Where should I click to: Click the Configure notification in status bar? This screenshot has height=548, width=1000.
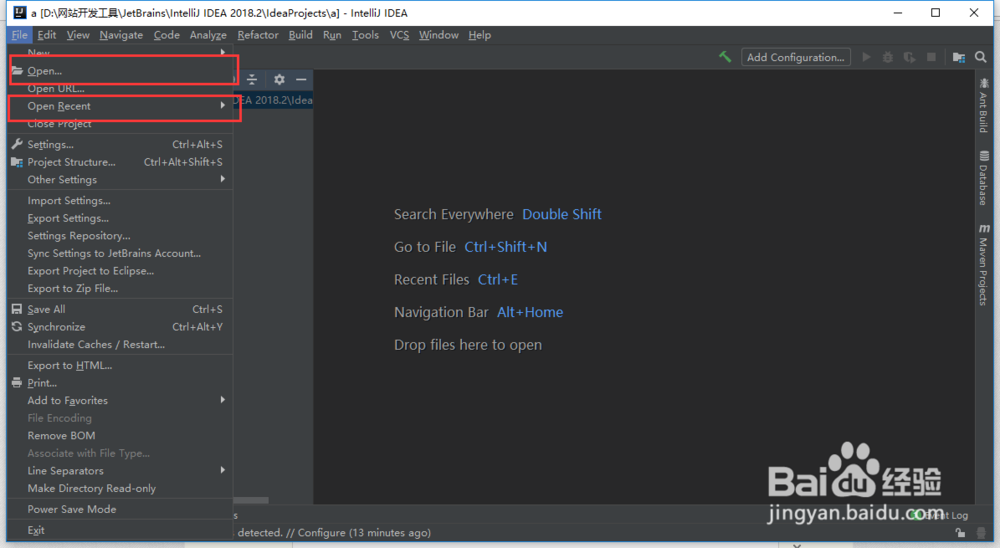point(322,533)
